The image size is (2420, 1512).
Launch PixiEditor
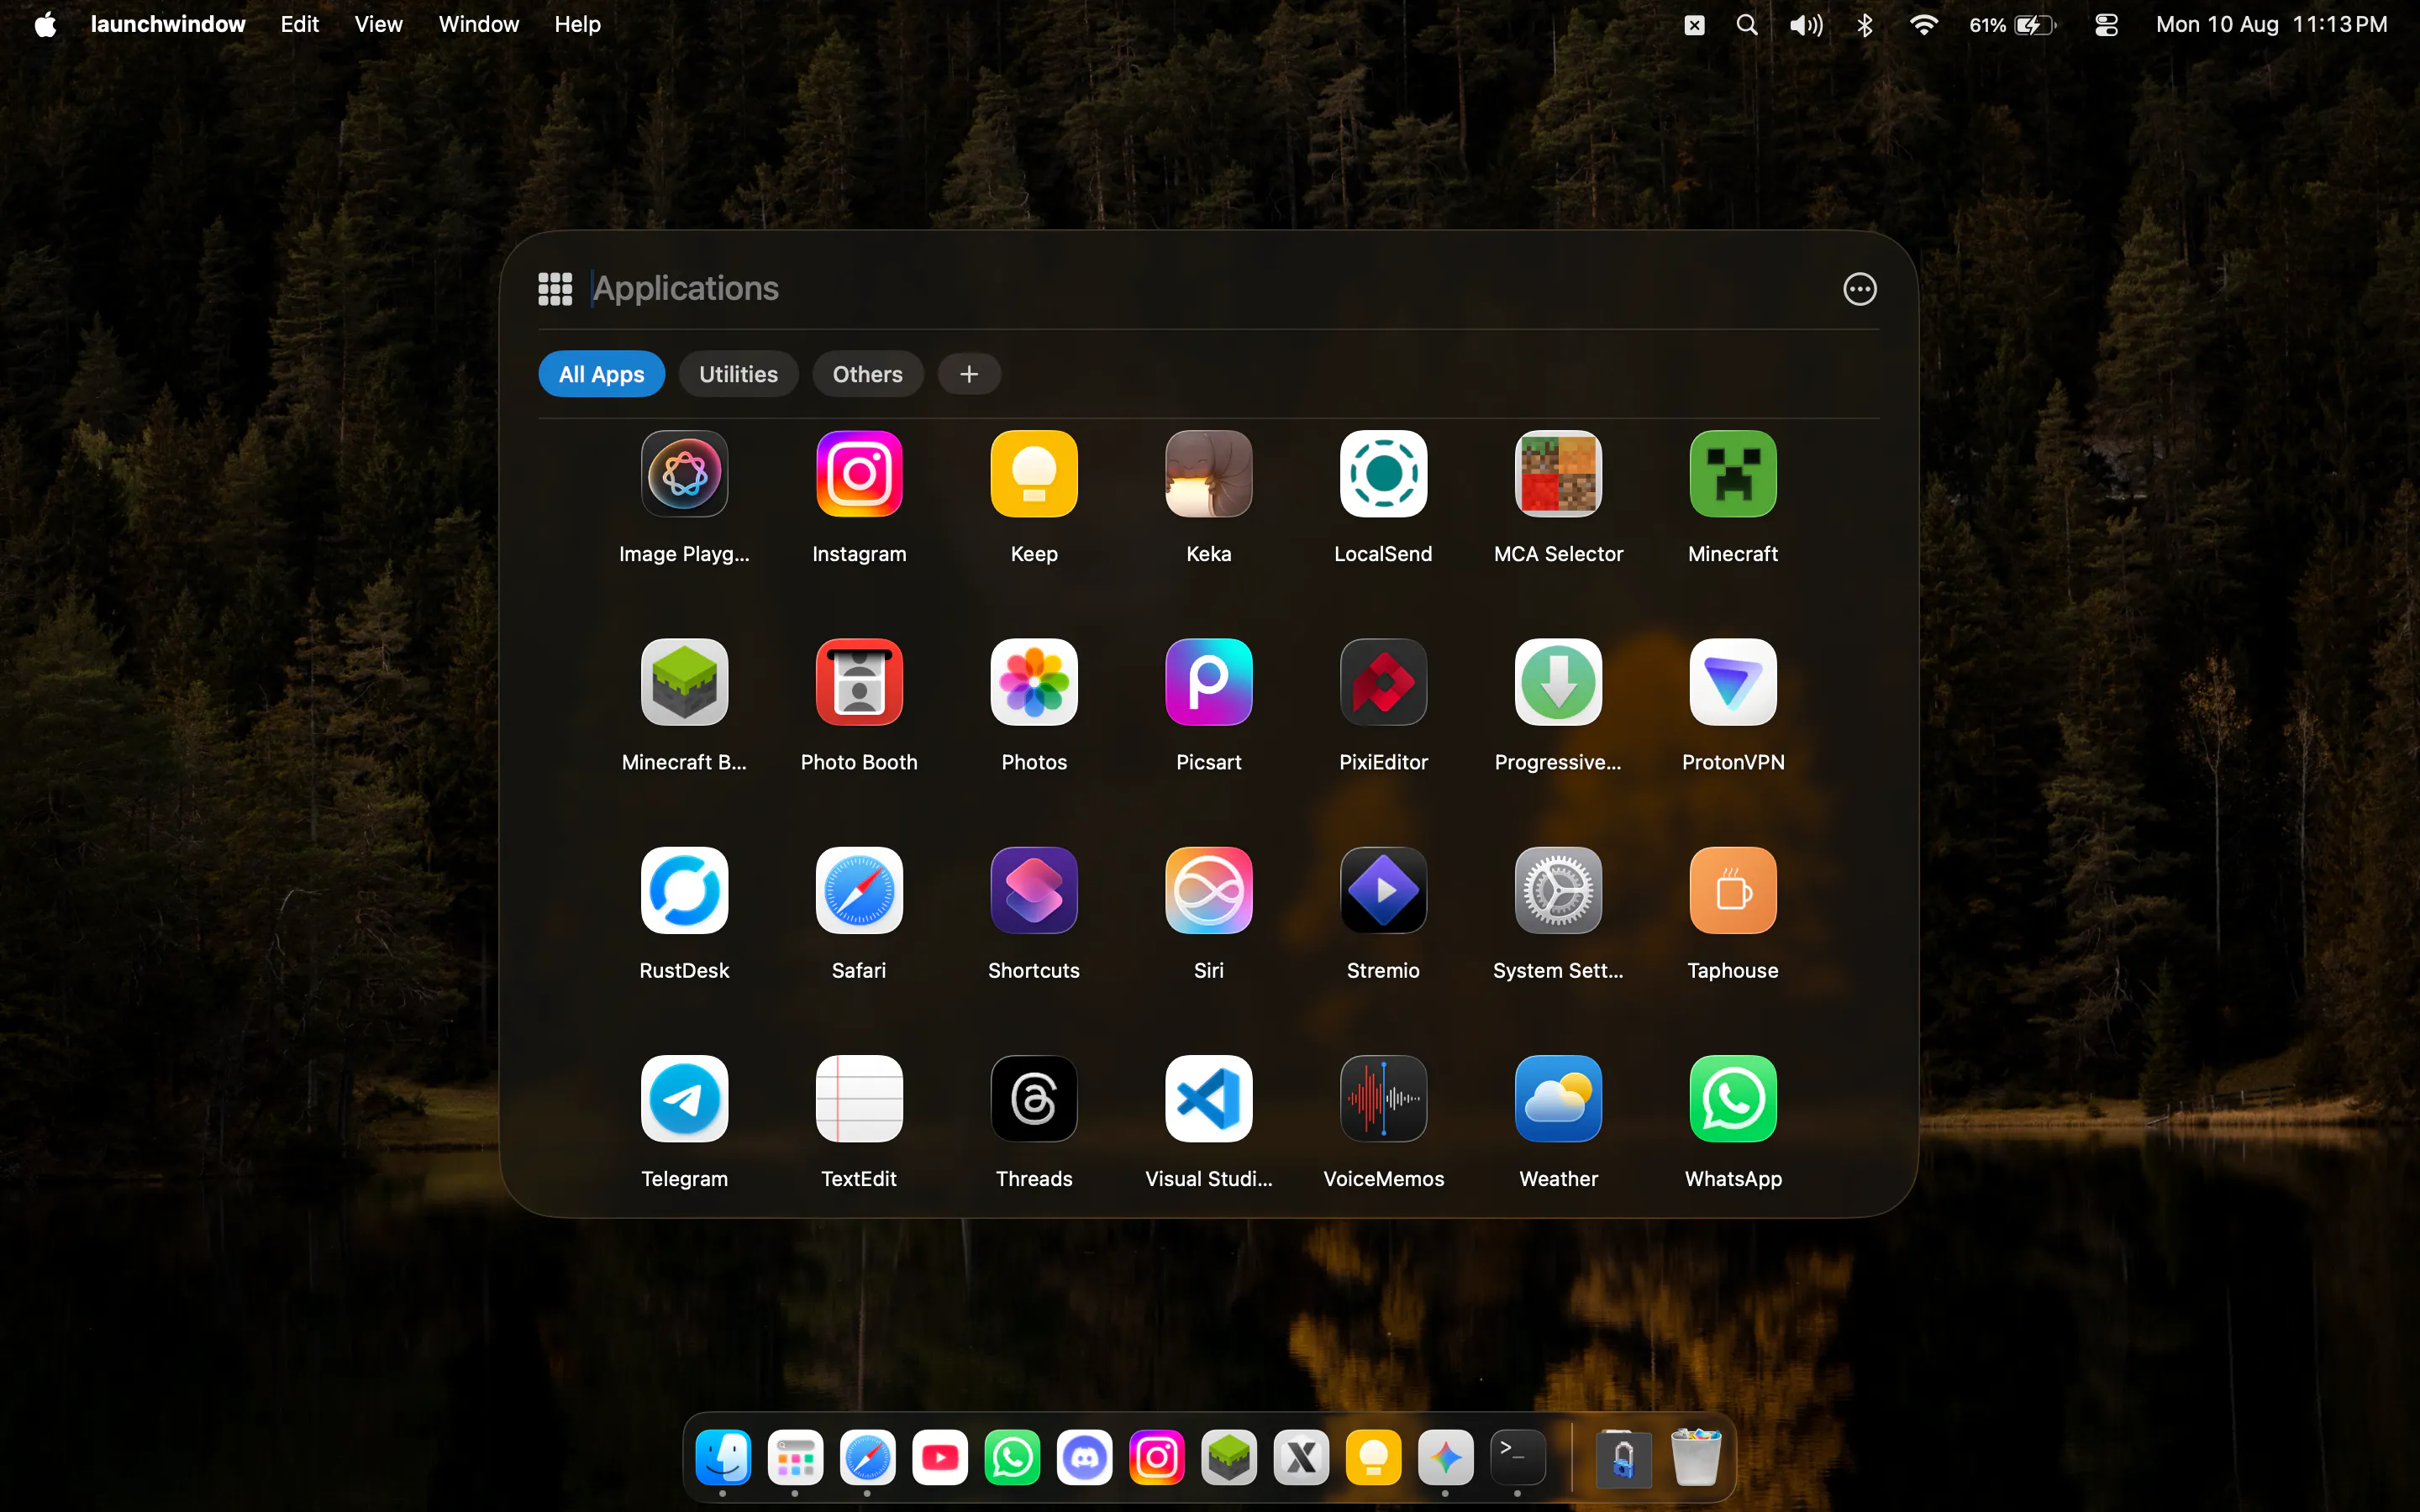(1383, 682)
